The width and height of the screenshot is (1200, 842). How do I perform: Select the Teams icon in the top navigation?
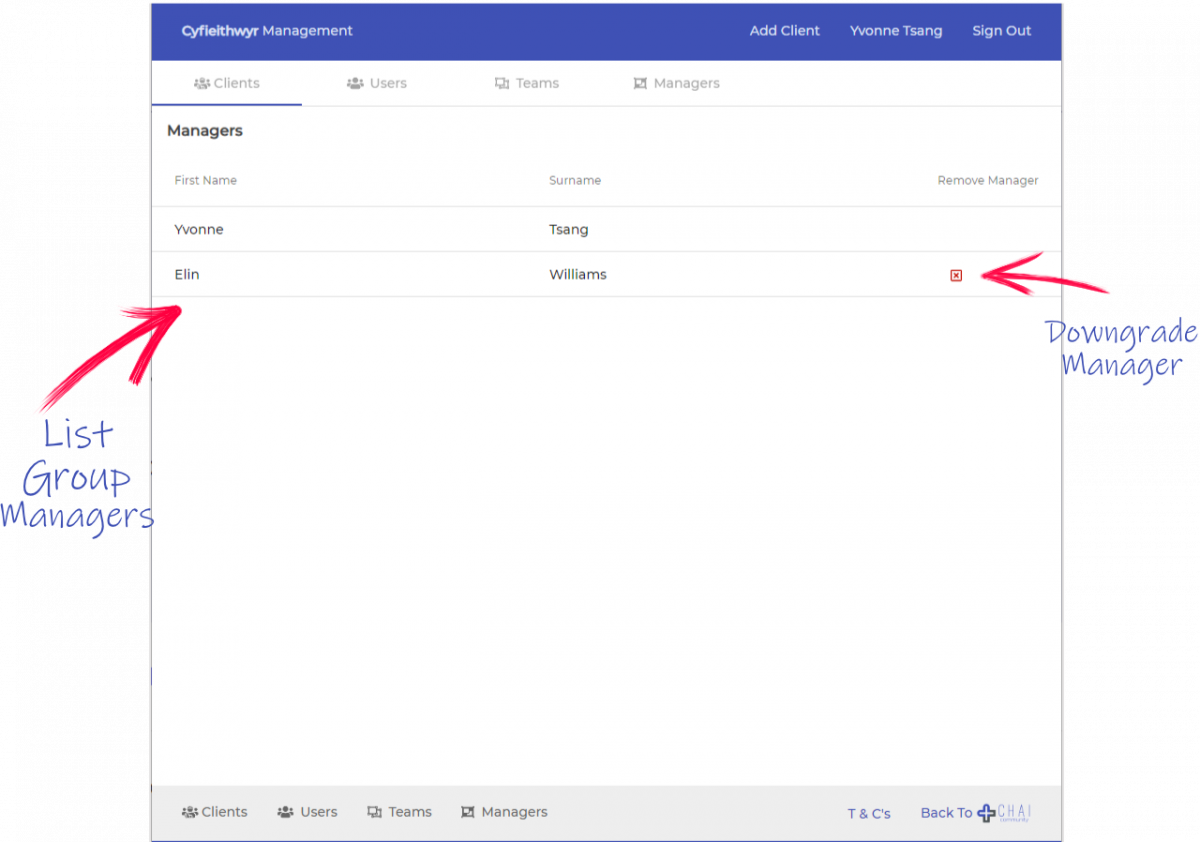(x=501, y=83)
